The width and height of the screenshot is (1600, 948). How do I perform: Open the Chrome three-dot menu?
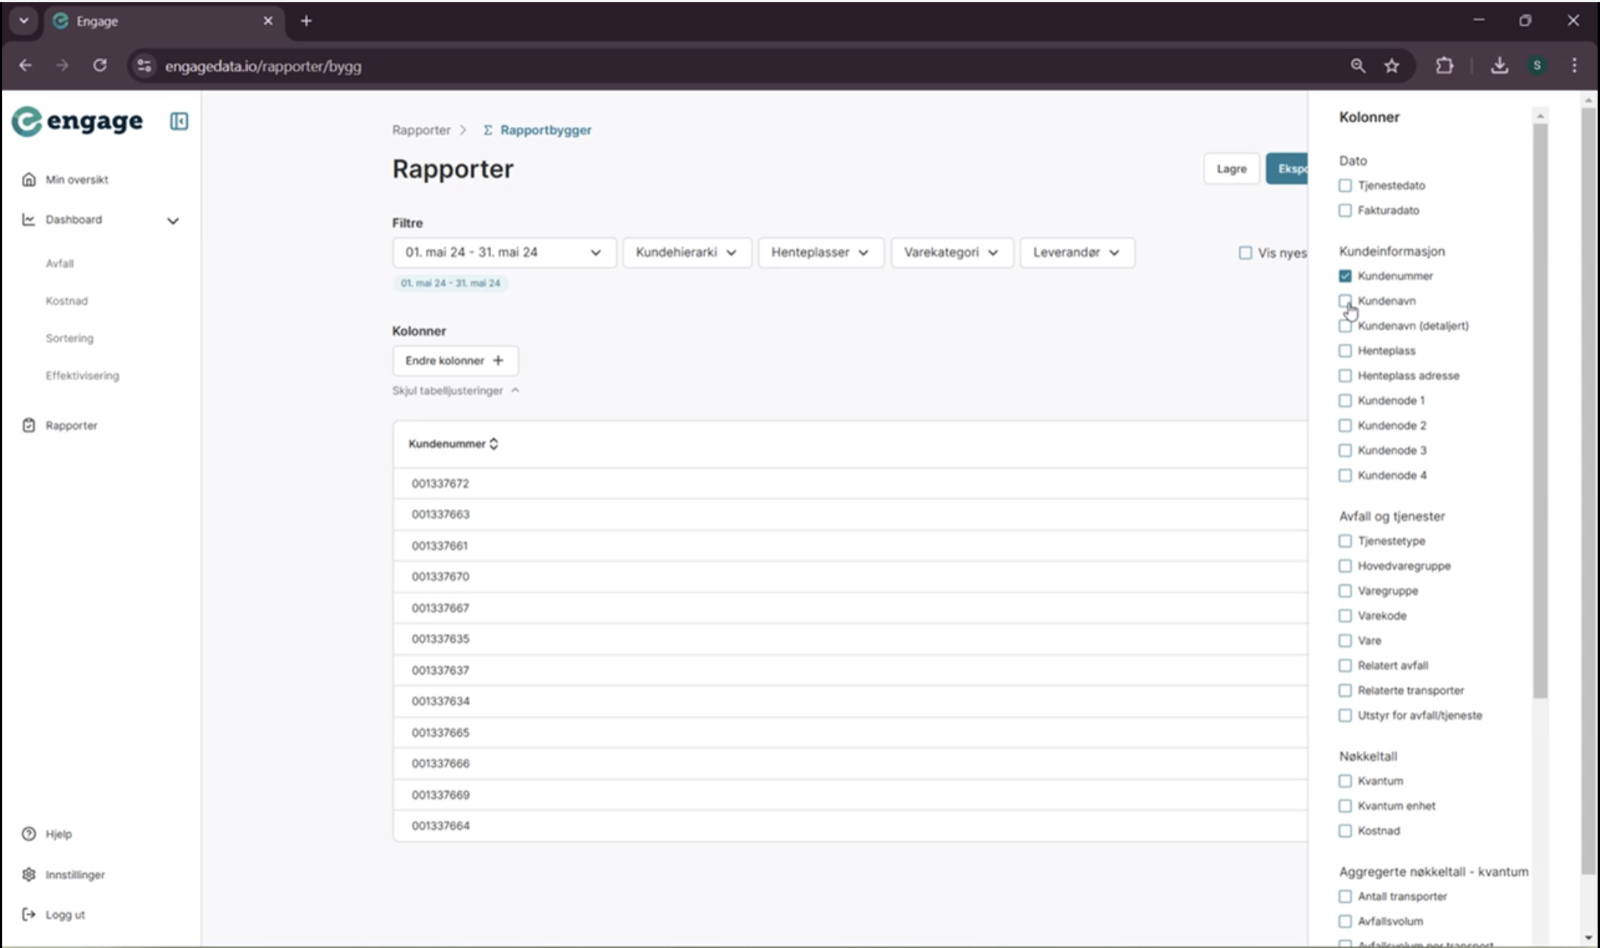(x=1575, y=66)
